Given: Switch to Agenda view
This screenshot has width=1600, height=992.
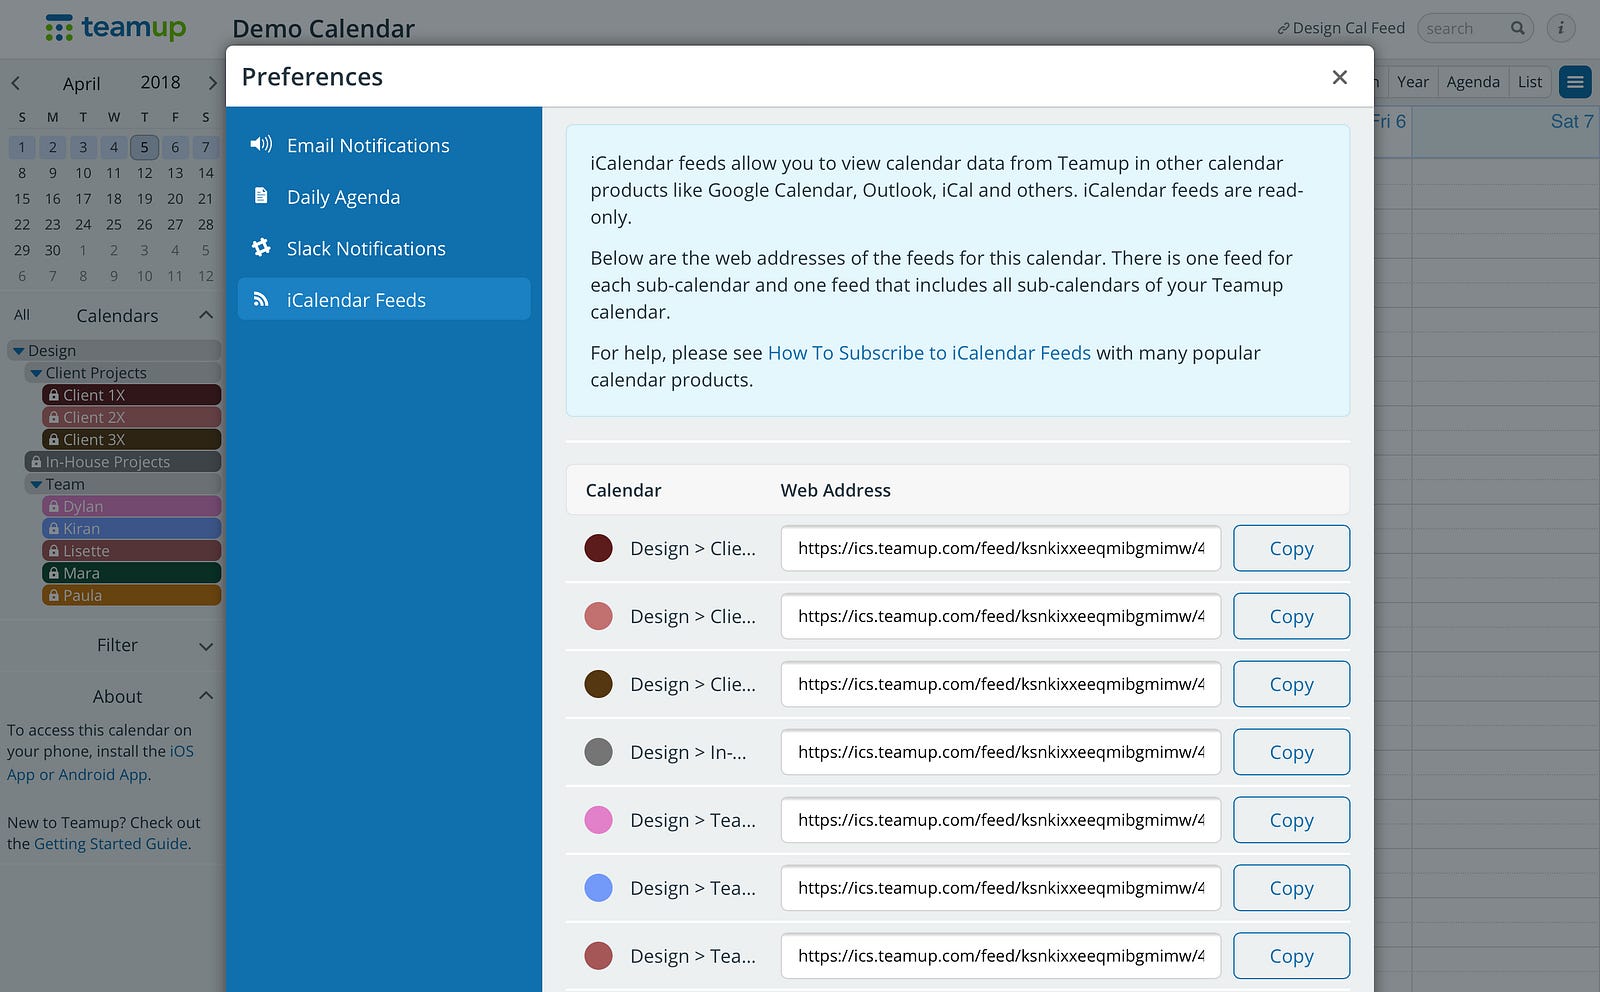Looking at the screenshot, I should coord(1473,82).
